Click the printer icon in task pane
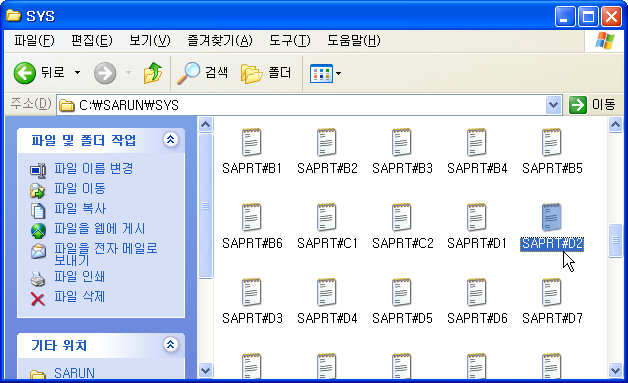Screen dimensions: 628x383 [x=38, y=278]
